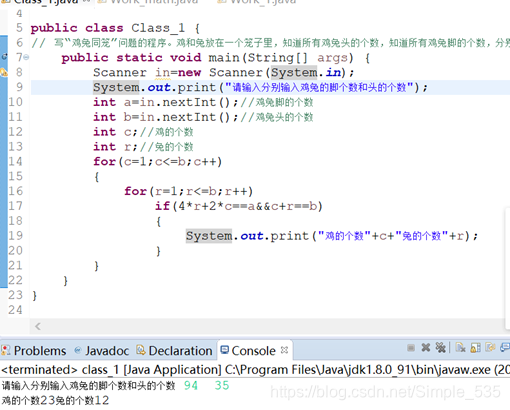Click the console output line ending in 12
The height and width of the screenshot is (410, 510).
point(55,400)
